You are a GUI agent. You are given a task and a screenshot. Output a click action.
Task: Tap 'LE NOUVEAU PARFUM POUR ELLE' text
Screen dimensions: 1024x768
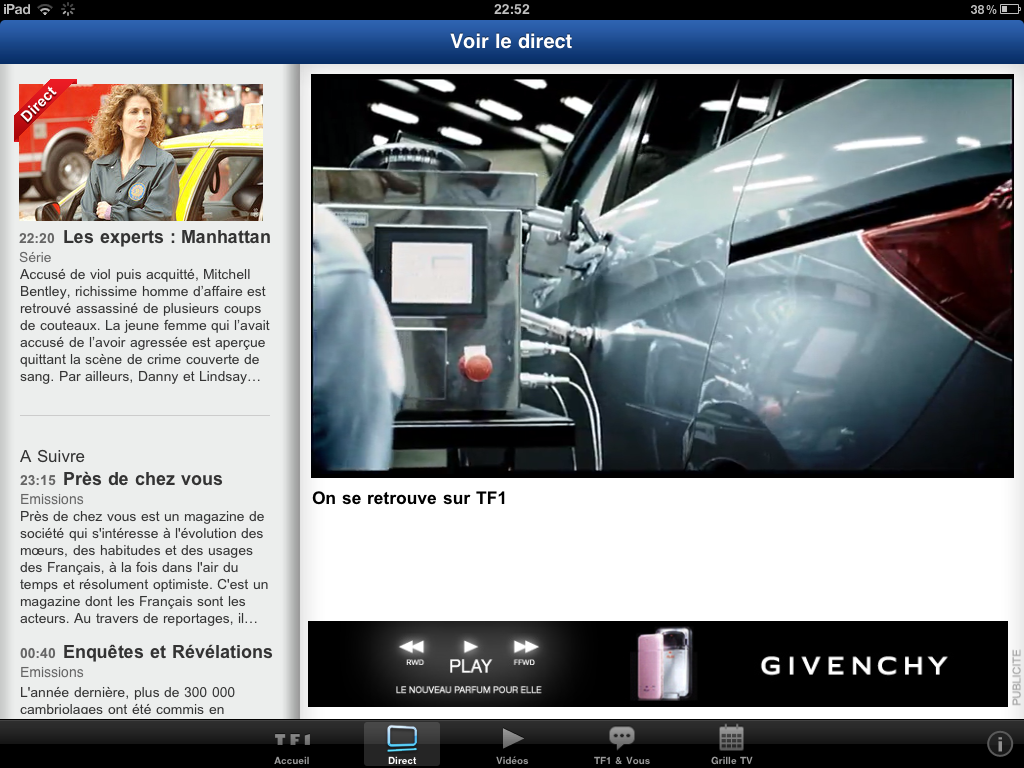click(x=468, y=690)
